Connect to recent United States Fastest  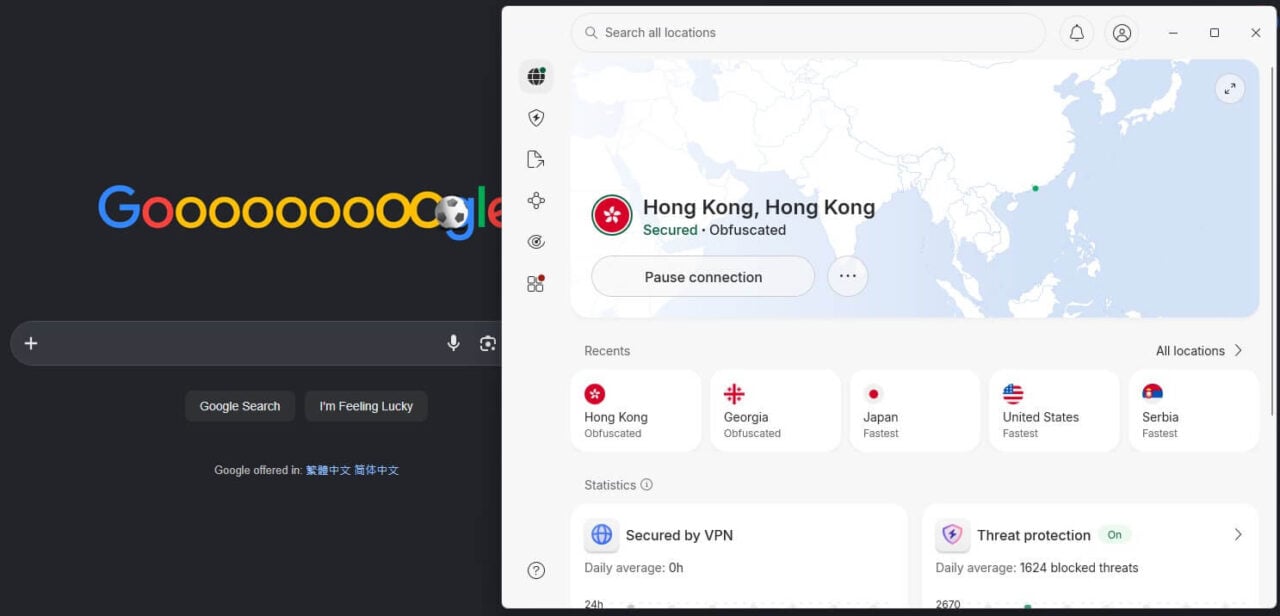click(1054, 411)
